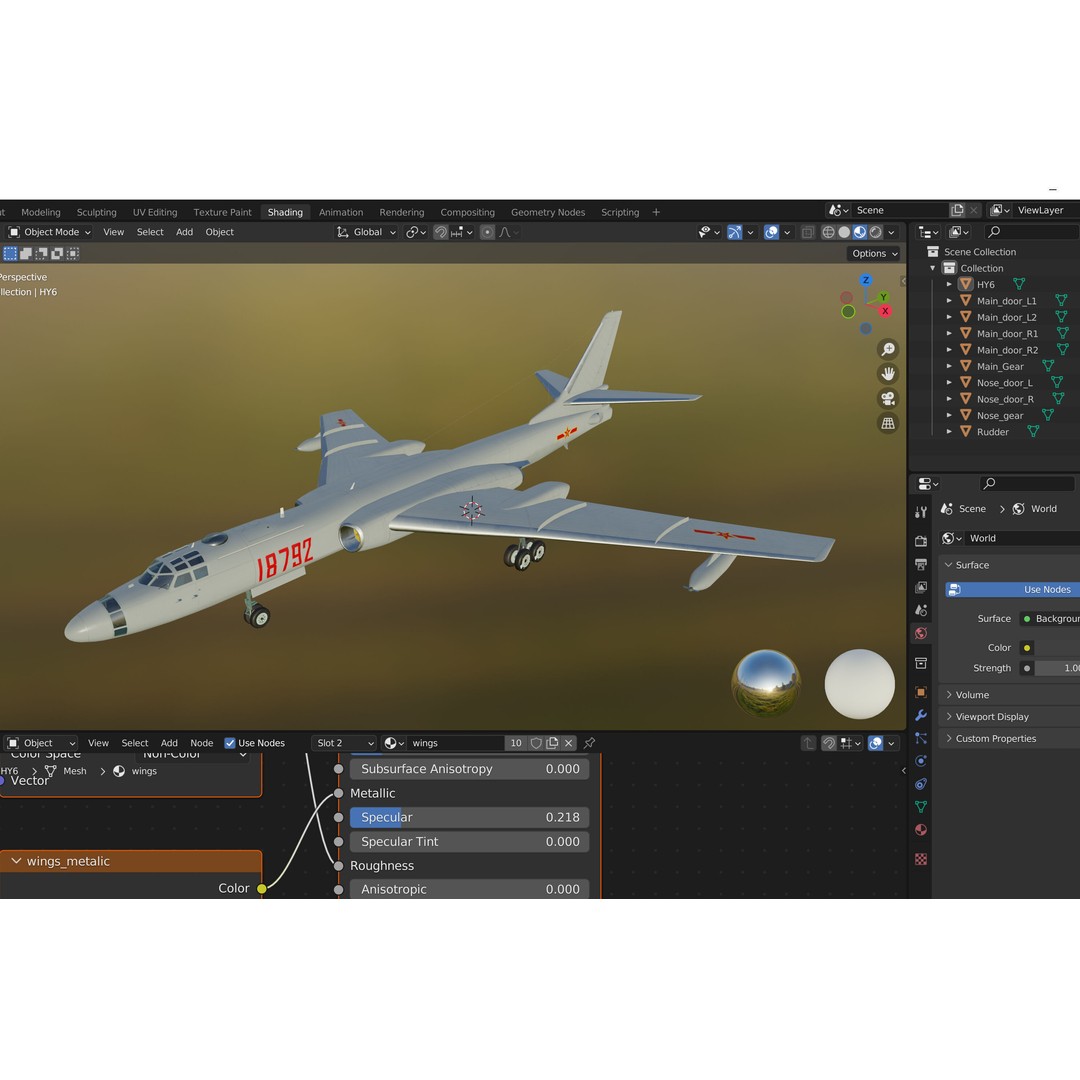Open the Particles properties tab icon
Screen dimensions: 1080x1080
(x=921, y=738)
